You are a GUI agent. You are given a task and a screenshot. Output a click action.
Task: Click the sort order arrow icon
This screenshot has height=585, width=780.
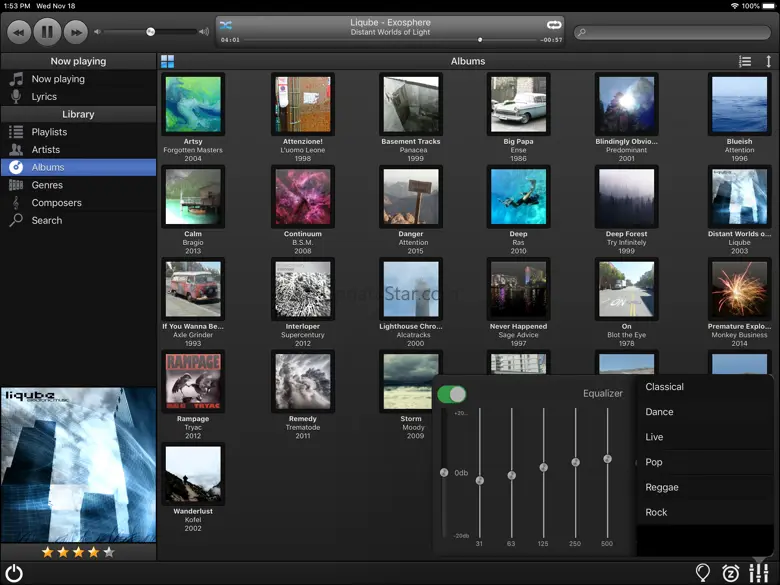tap(768, 61)
